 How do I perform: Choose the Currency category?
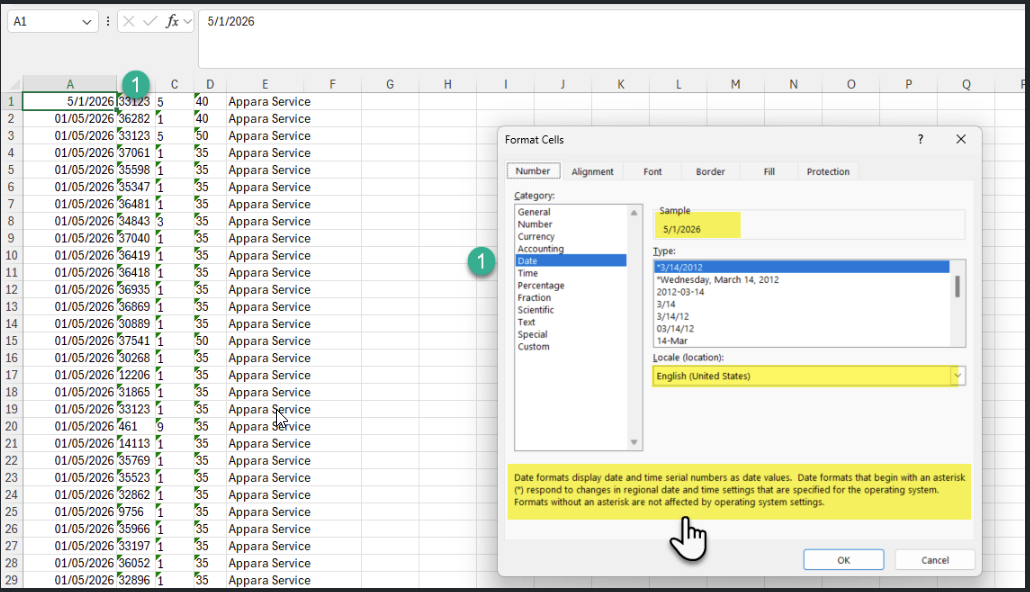pos(536,237)
